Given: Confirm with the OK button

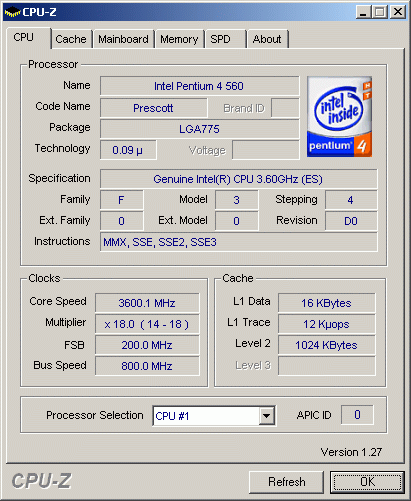Looking at the screenshot, I should point(367,482).
